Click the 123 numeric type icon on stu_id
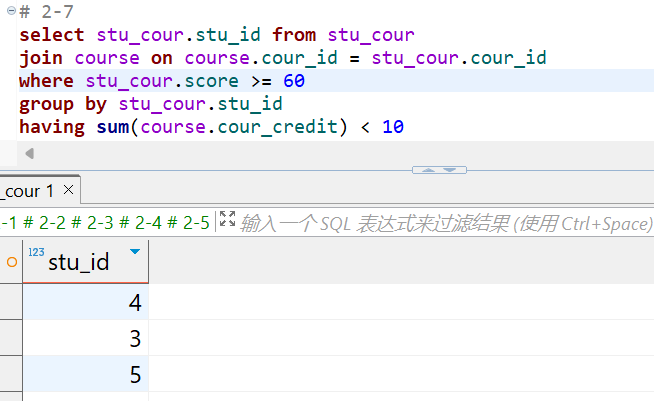Viewport: 654px width, 401px height. click(x=36, y=253)
